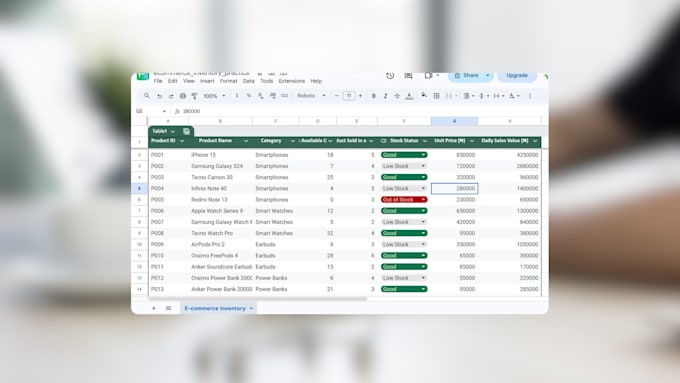Open the Table1 options dropdown
Screen dimensions: 680x383
click(x=173, y=131)
